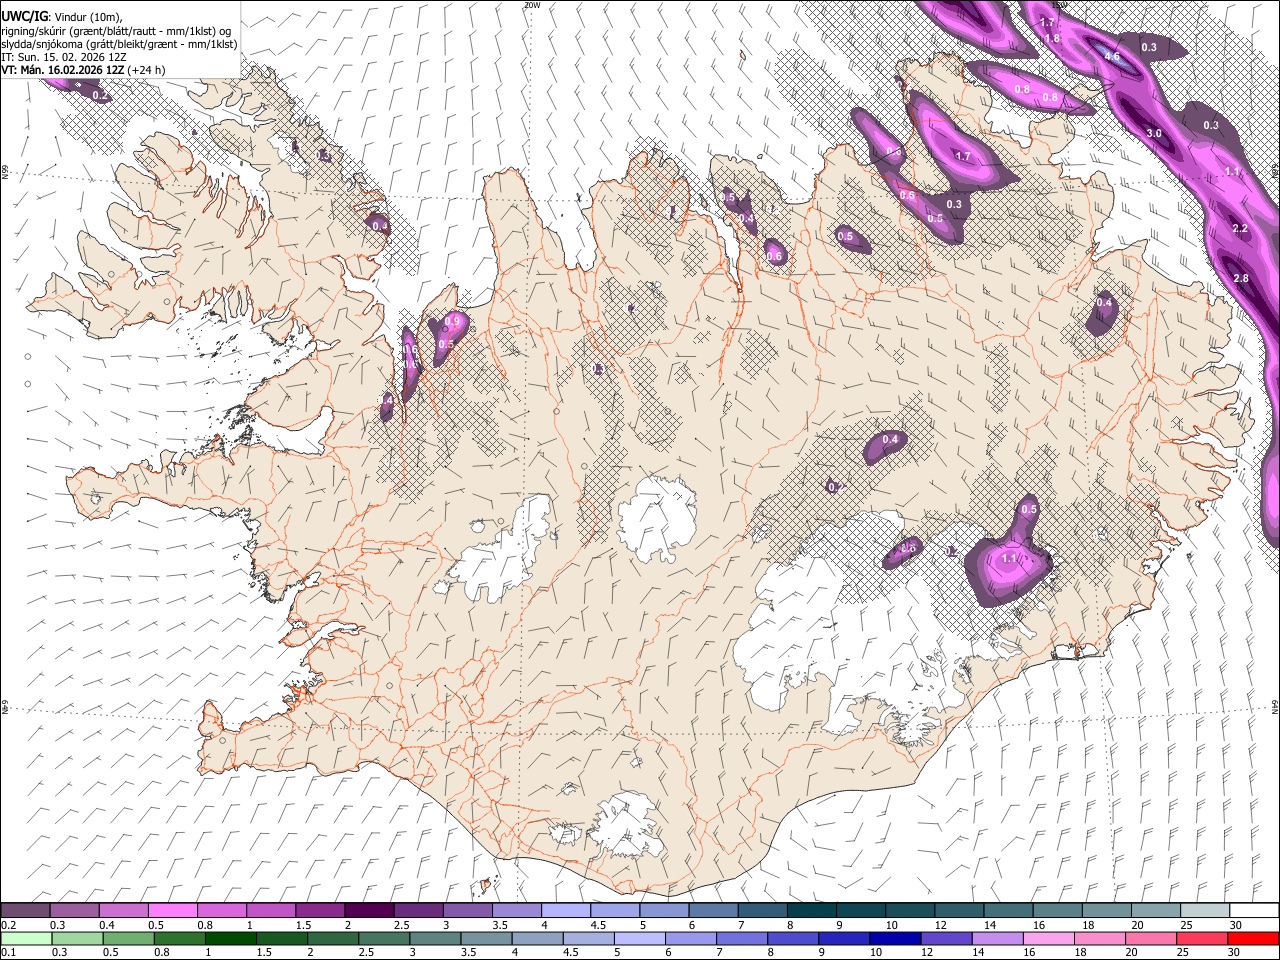The height and width of the screenshot is (960, 1280).
Task: Pick the lower legend violet swatch between 14 and 16
Action: [x=998, y=938]
